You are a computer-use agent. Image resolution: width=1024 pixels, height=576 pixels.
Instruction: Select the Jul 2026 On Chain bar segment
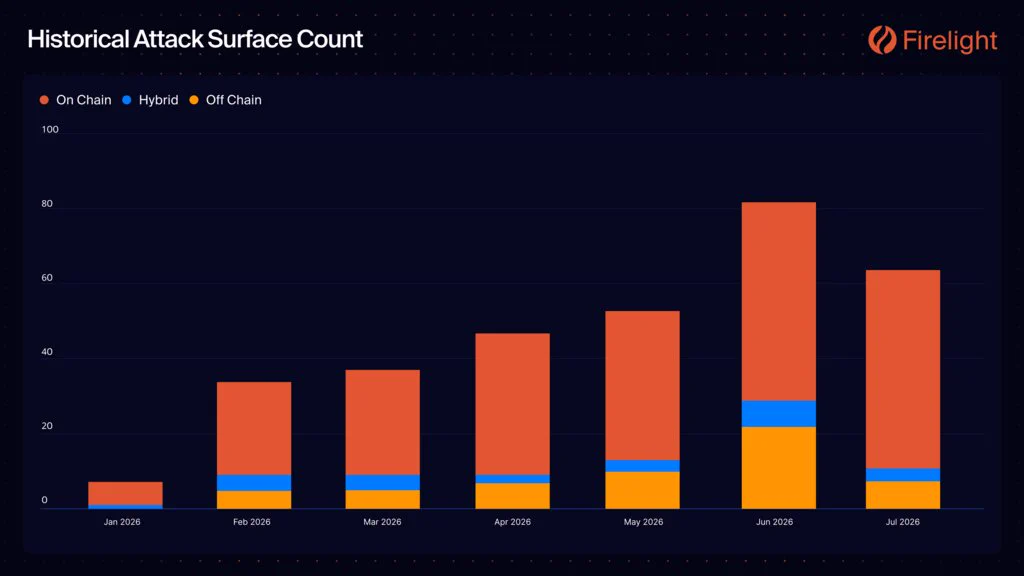pos(903,369)
